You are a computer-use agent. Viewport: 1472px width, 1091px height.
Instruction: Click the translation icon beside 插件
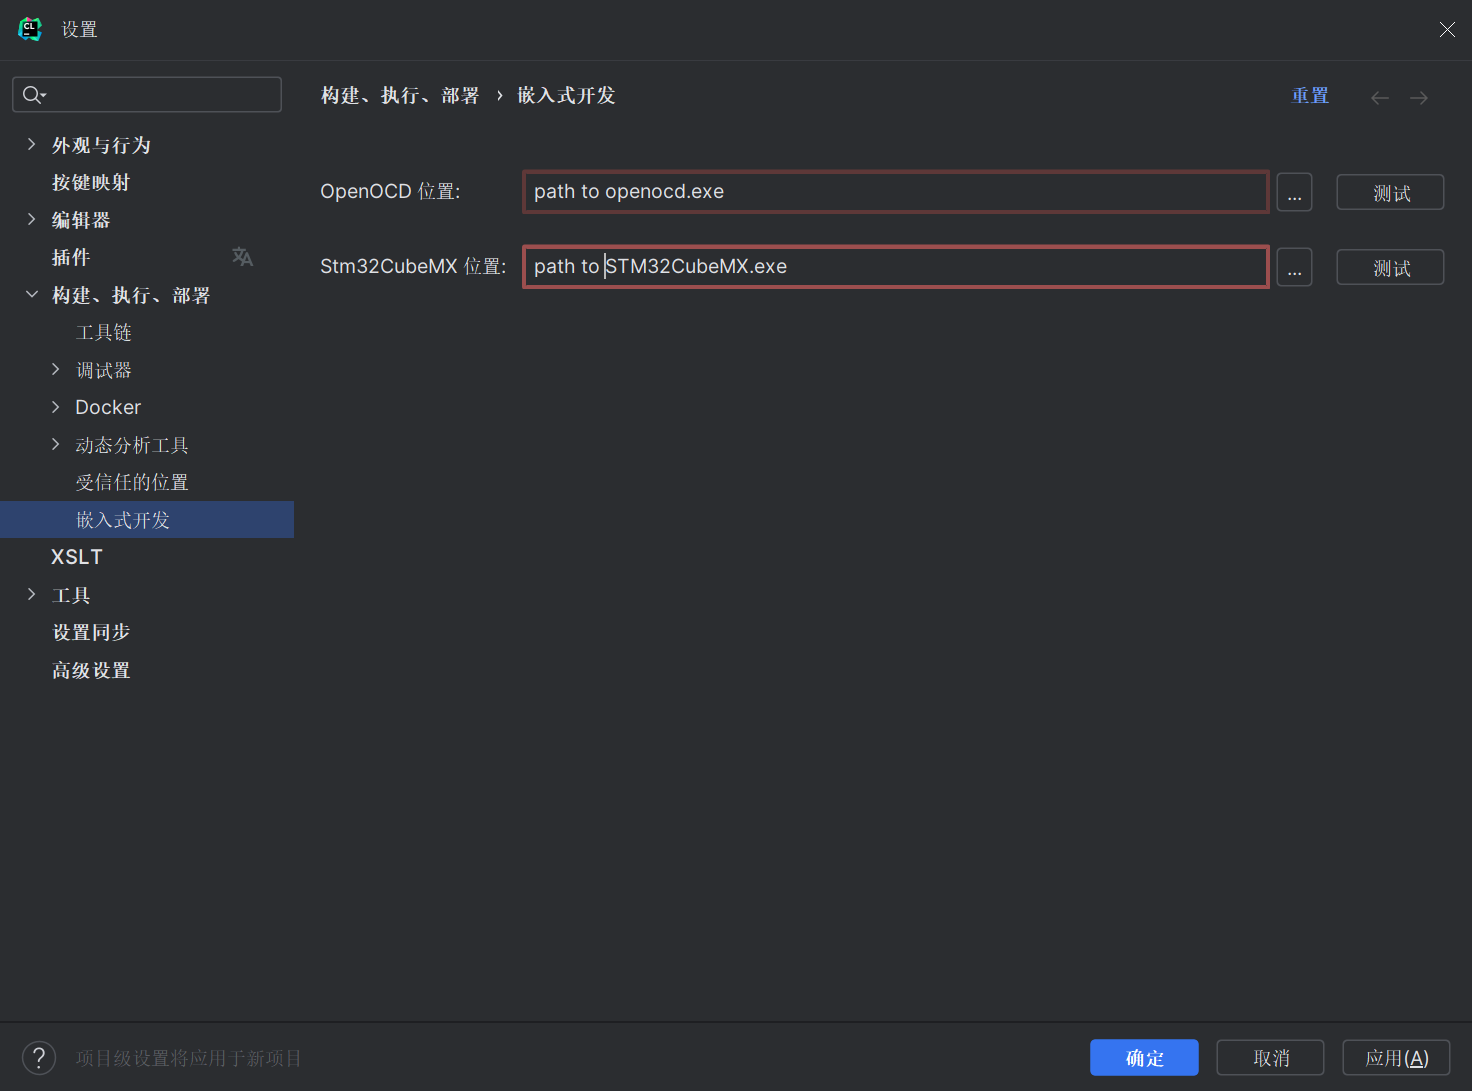click(x=242, y=257)
